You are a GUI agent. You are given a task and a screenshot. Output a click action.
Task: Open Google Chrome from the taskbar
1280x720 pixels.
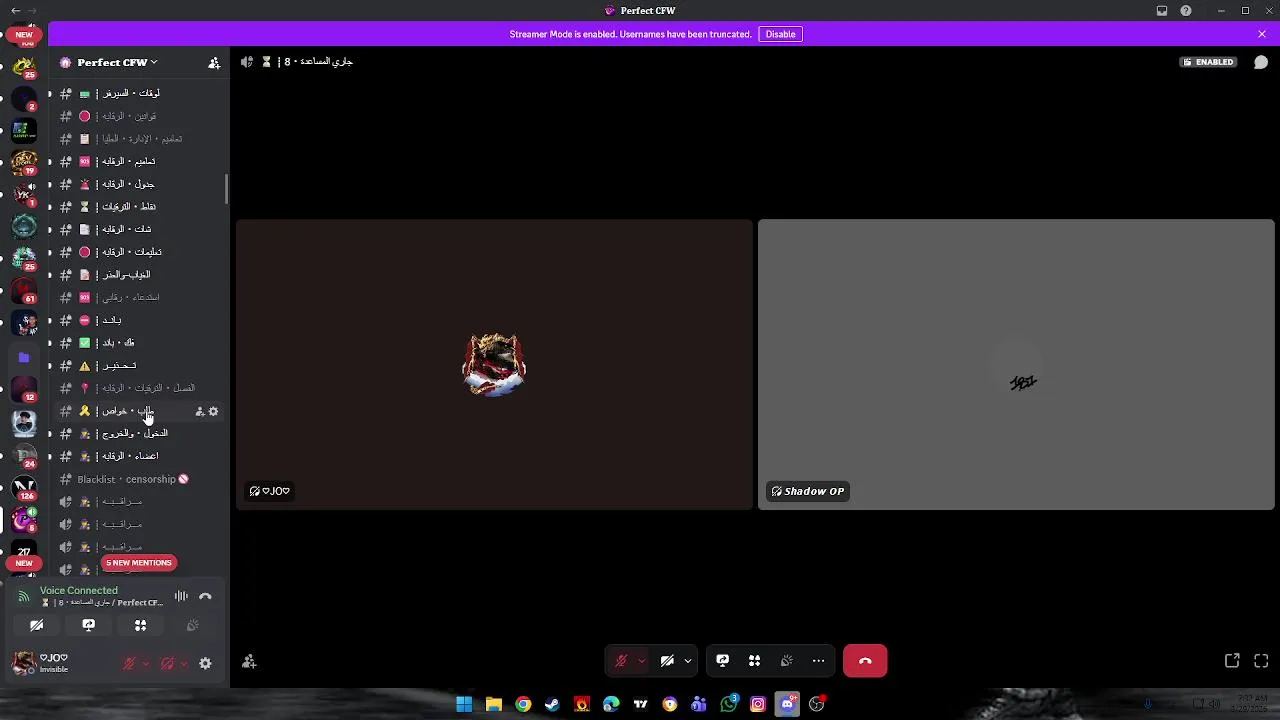coord(523,704)
